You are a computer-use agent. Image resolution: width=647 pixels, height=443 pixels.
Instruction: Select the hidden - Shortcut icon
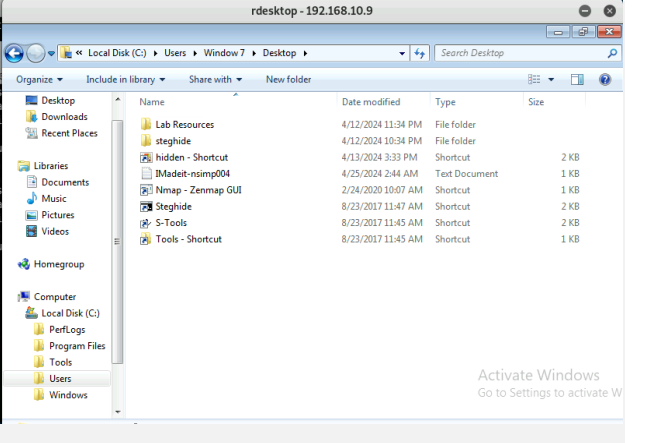tap(146, 158)
